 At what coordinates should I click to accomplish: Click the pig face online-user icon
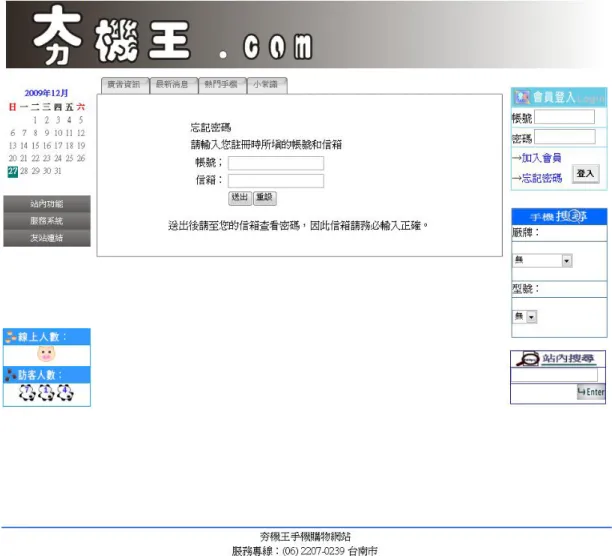46,354
